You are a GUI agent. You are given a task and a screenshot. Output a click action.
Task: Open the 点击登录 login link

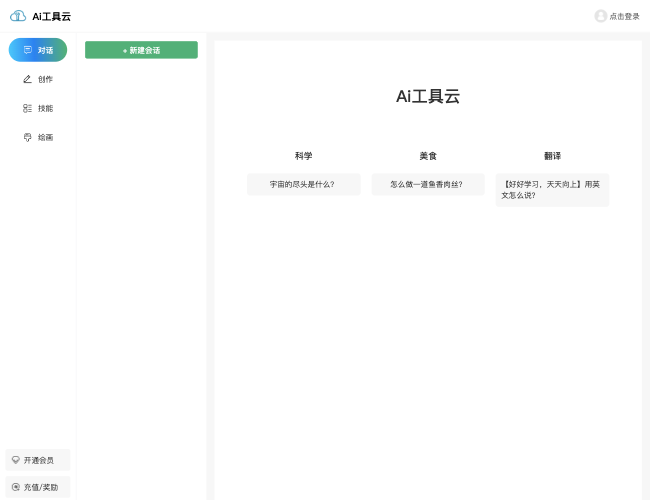624,17
